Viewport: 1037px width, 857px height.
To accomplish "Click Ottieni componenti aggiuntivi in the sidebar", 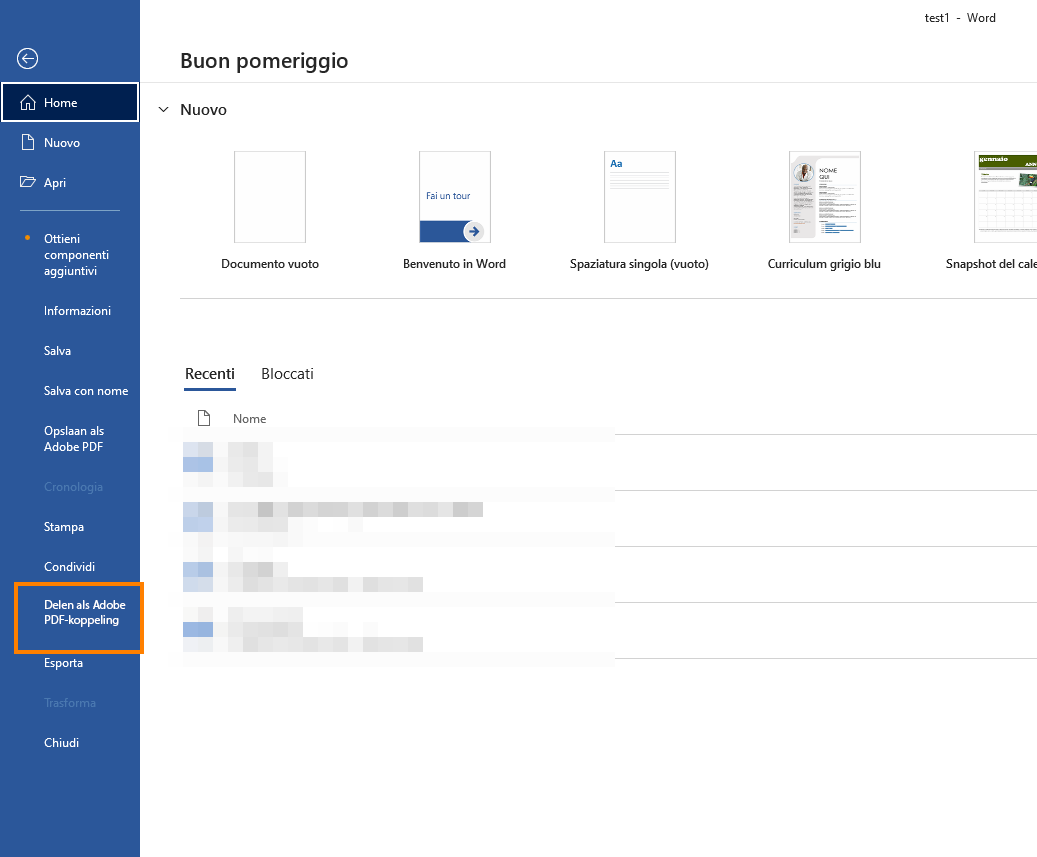I will pos(77,254).
